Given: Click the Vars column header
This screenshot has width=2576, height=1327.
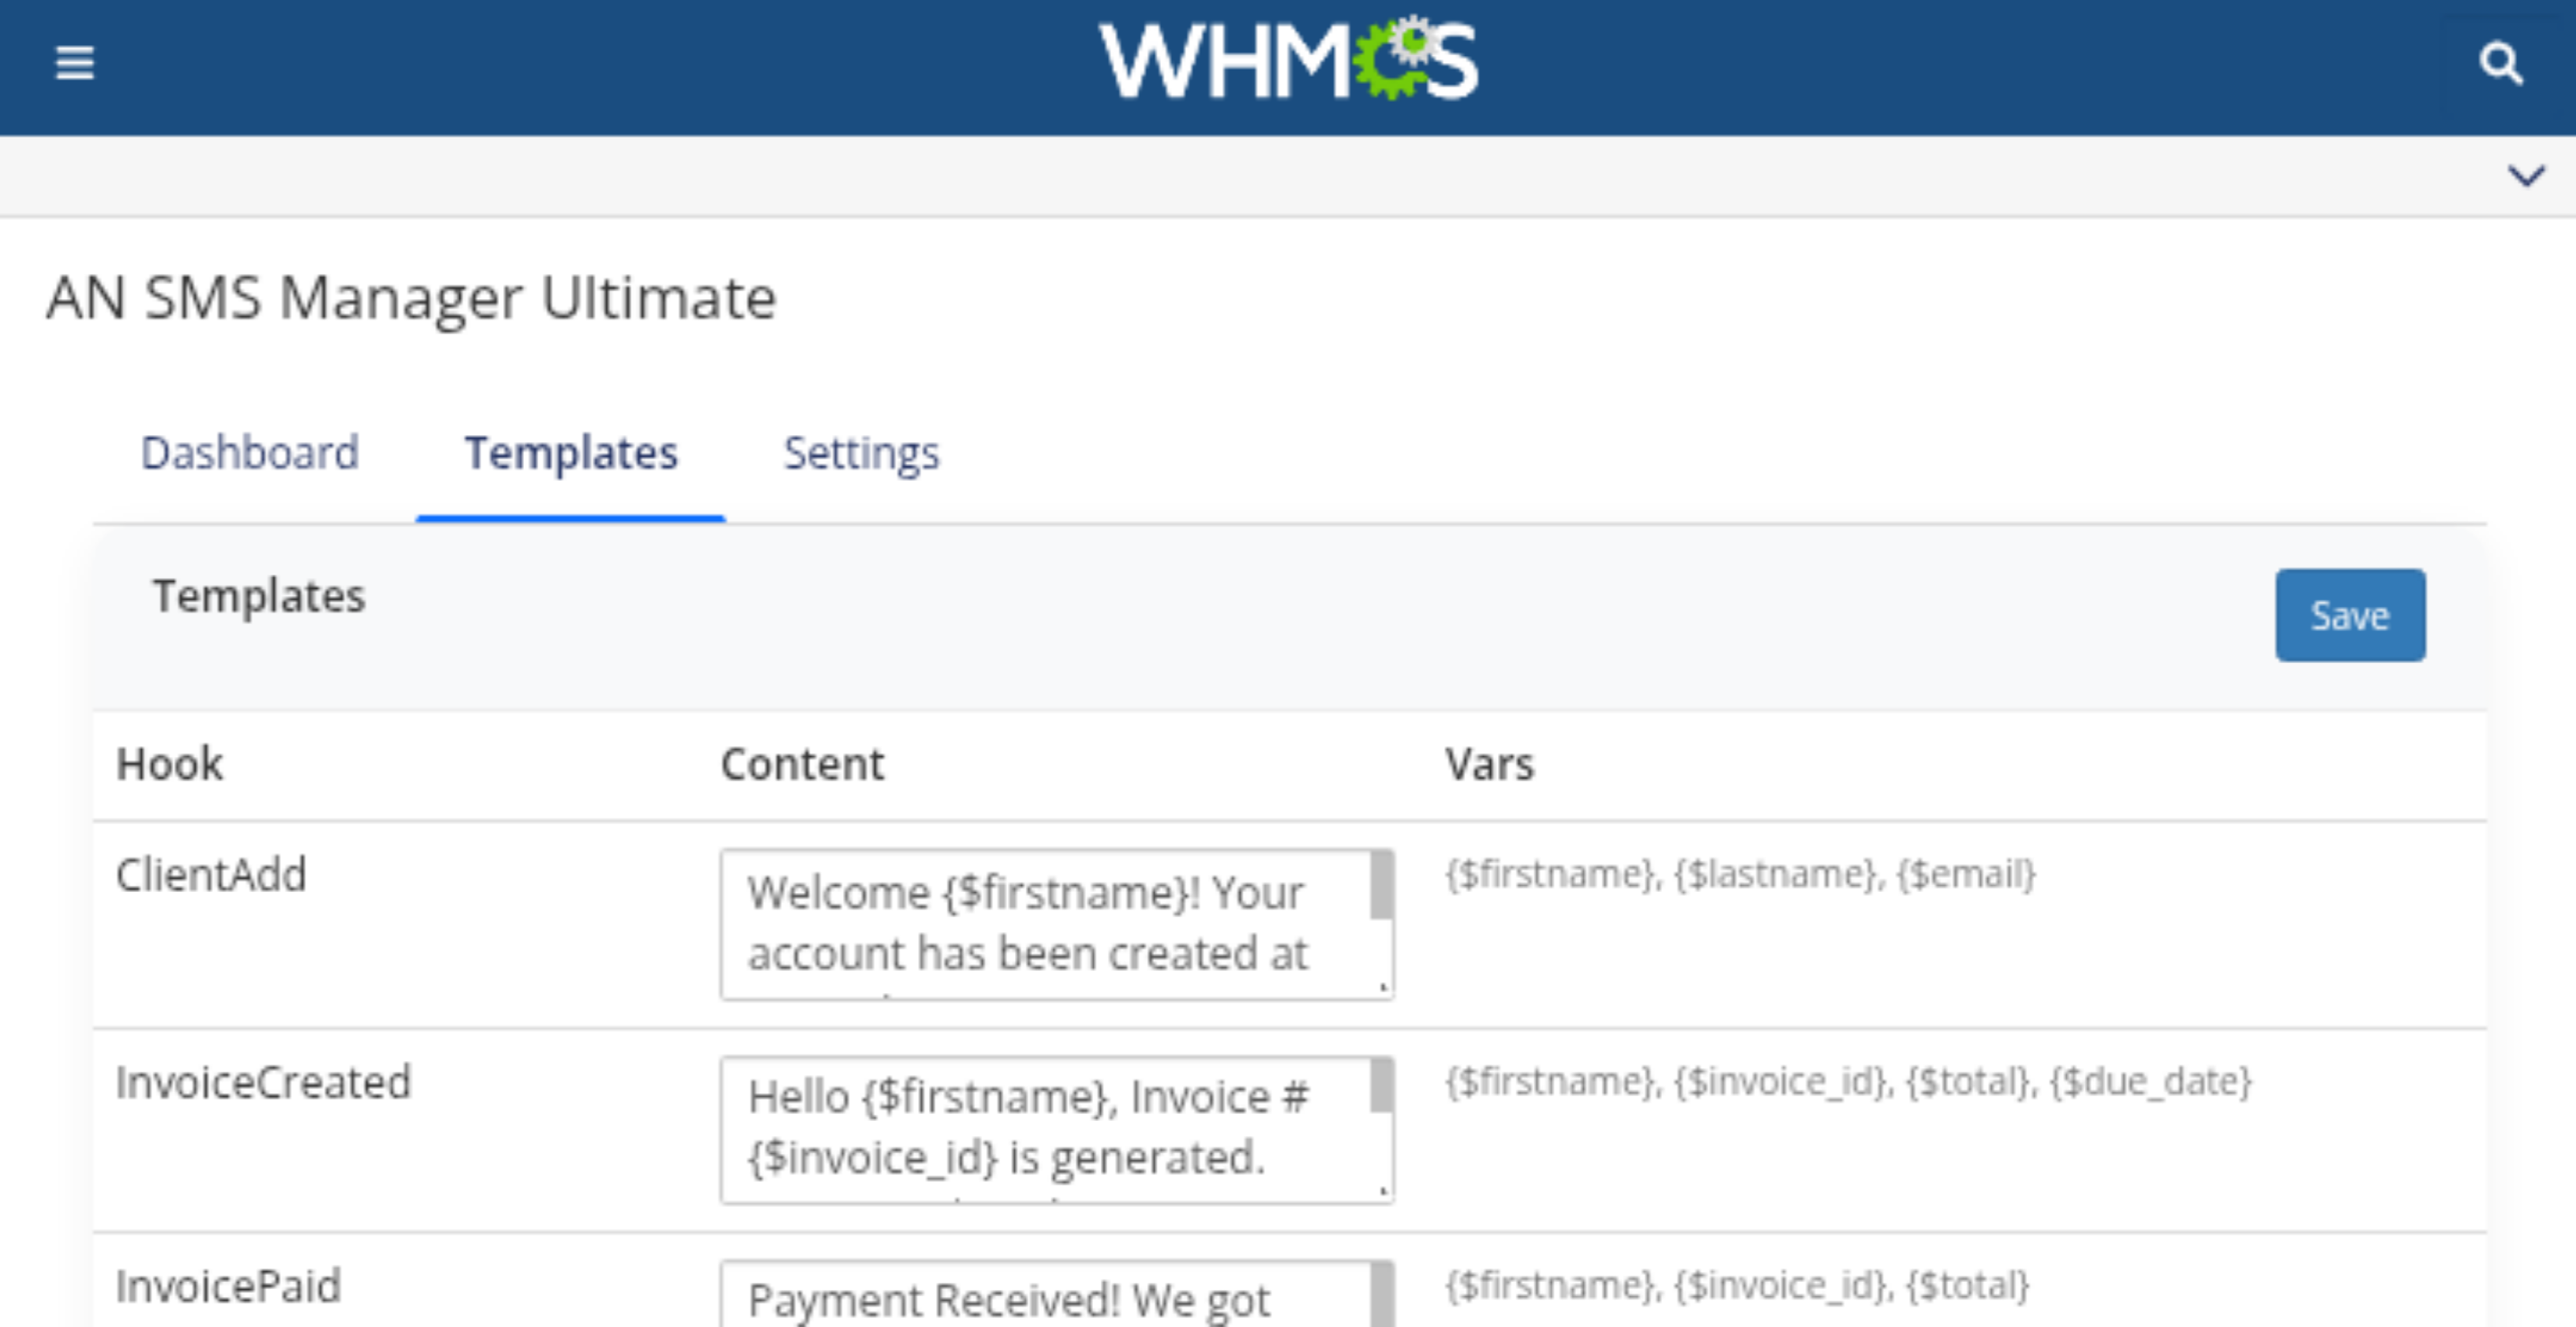Looking at the screenshot, I should [1489, 764].
